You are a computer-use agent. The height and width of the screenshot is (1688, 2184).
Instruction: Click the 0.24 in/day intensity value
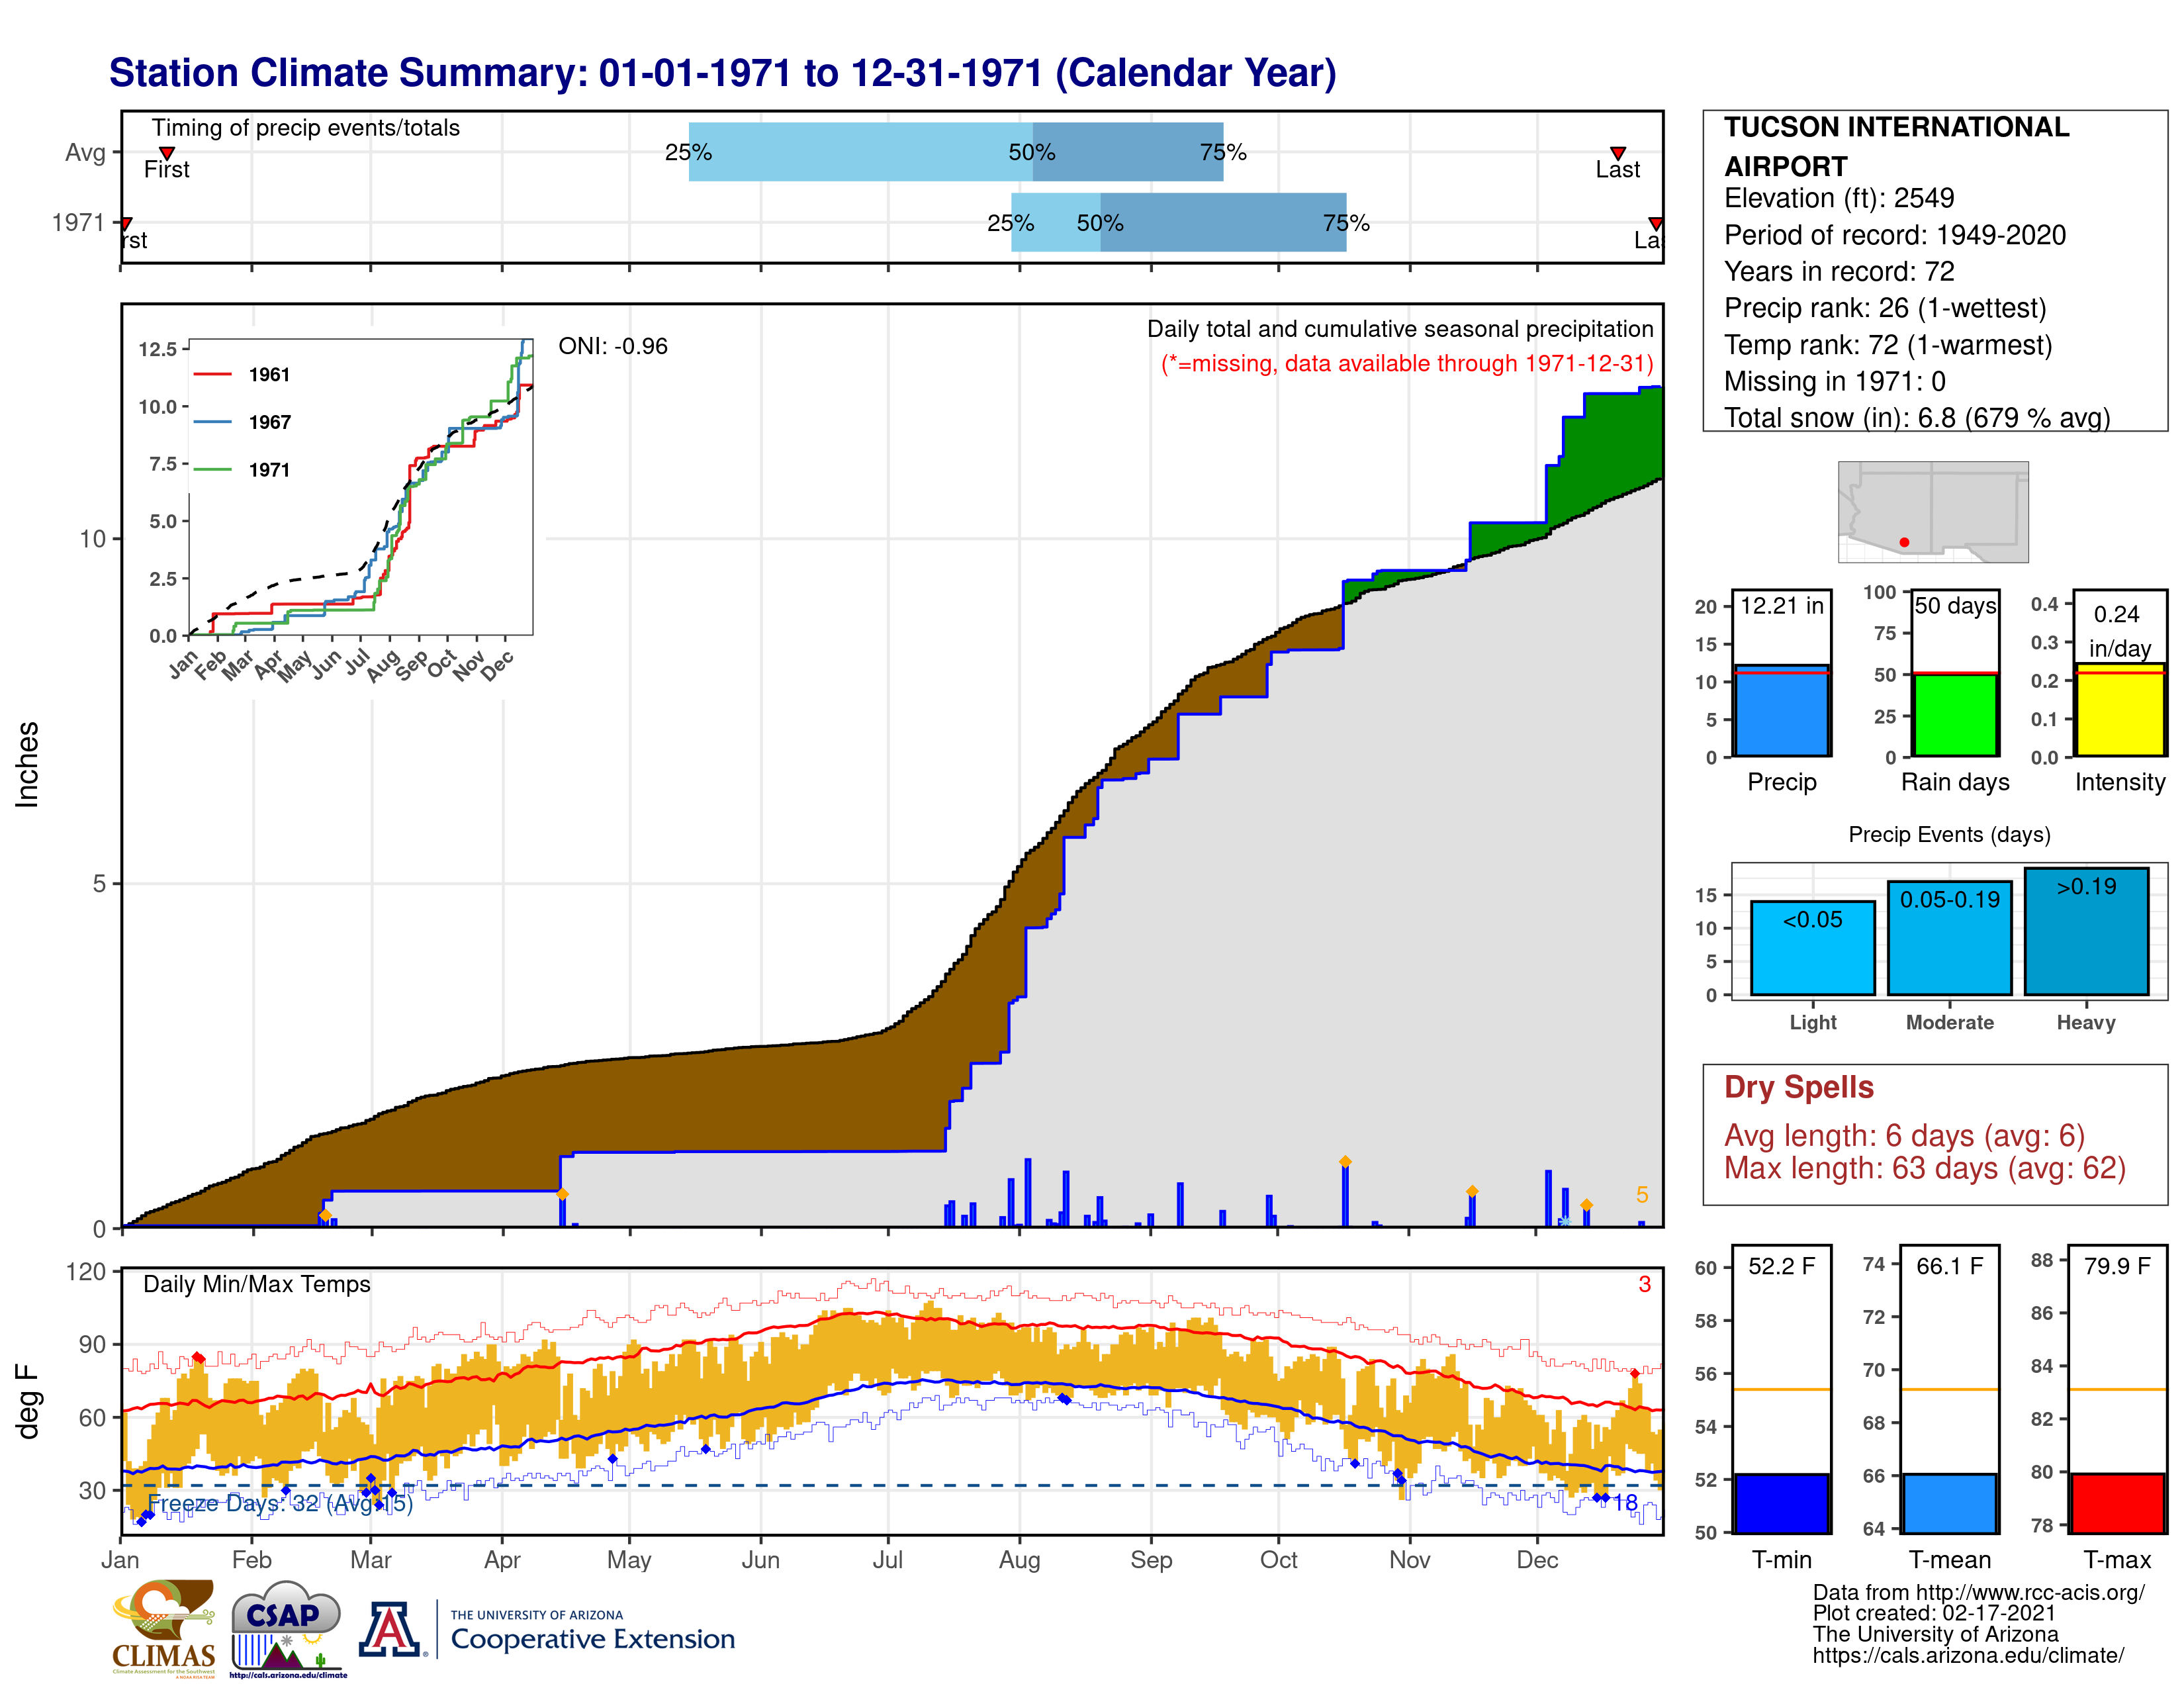[x=2118, y=631]
